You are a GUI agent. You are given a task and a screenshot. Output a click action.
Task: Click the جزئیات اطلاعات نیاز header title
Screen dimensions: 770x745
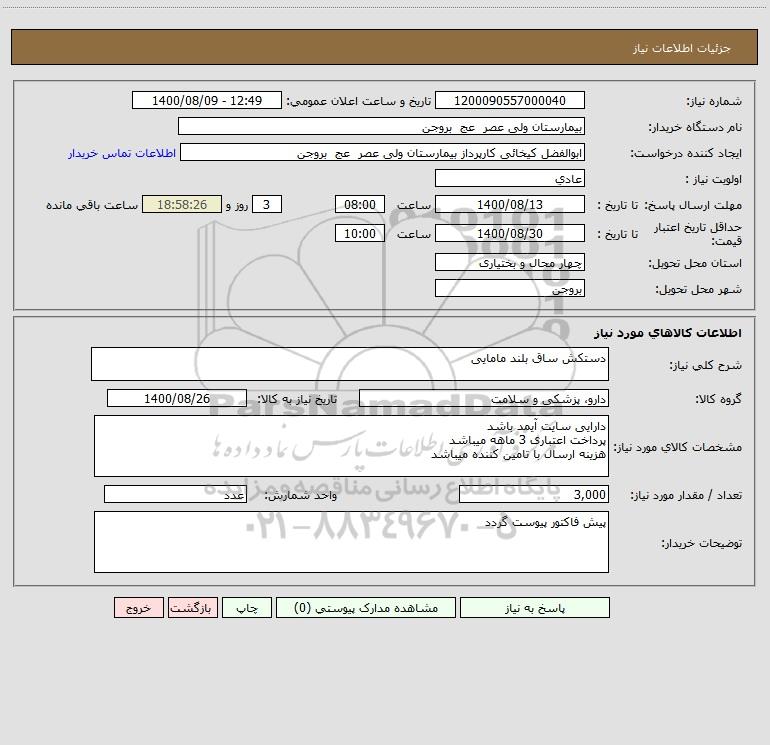click(682, 48)
